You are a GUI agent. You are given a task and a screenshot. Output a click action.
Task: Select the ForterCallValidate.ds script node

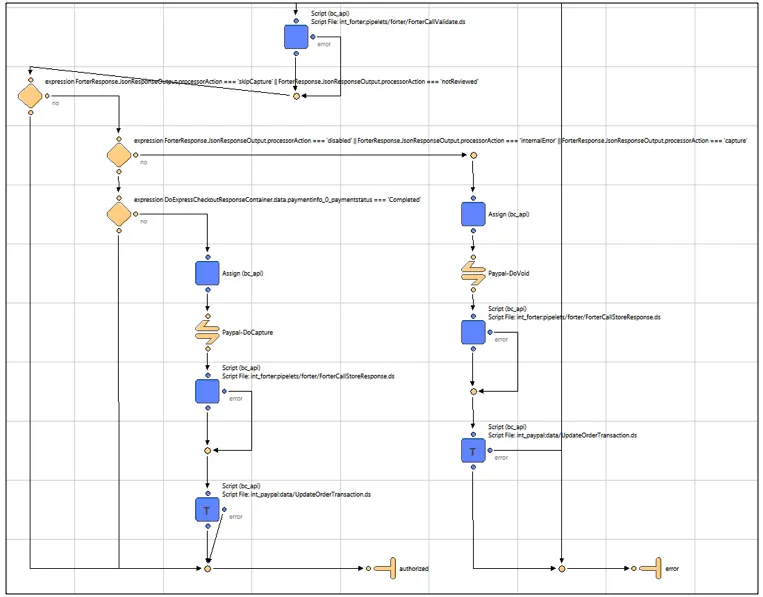click(296, 37)
